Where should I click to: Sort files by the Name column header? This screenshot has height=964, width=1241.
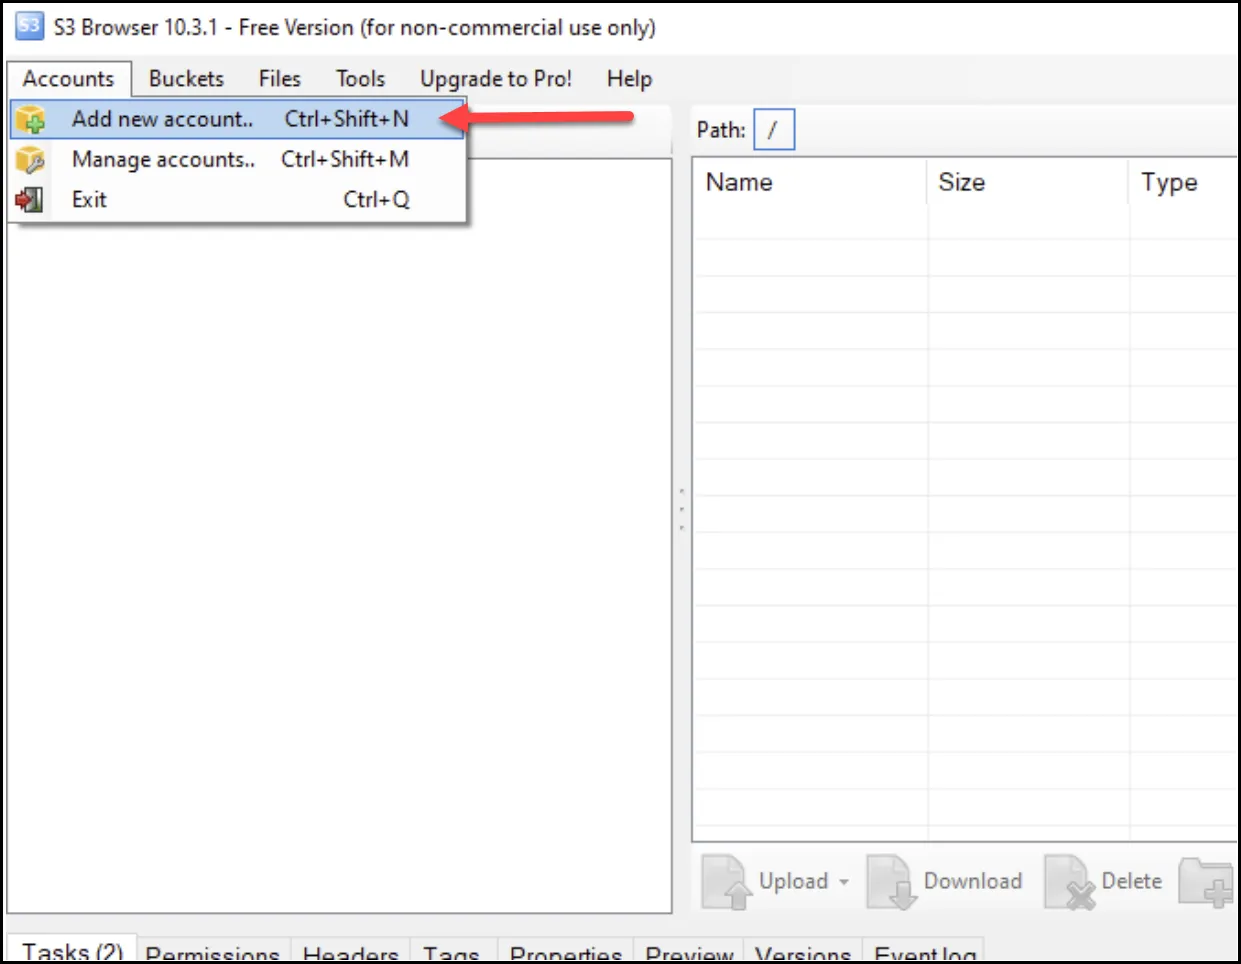(x=810, y=182)
